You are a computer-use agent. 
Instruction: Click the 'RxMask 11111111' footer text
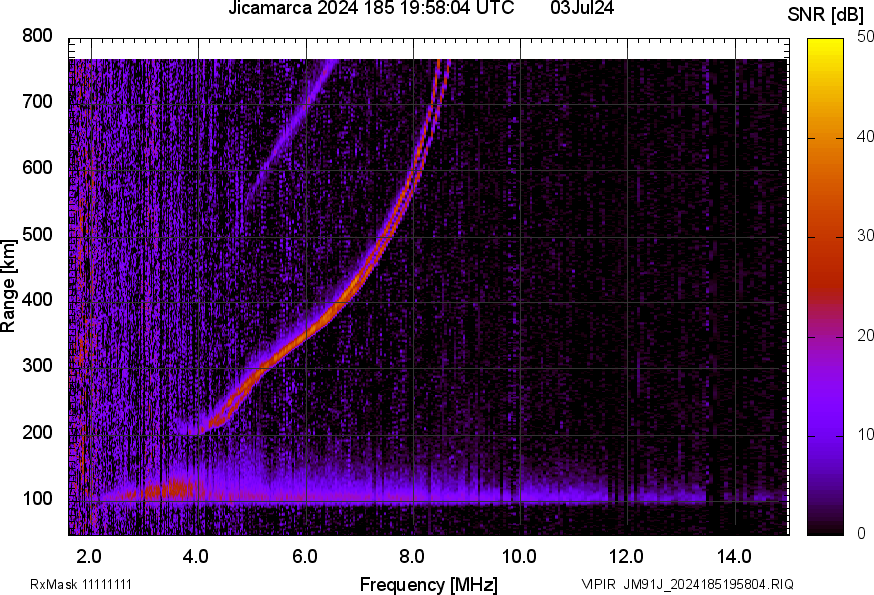[x=81, y=584]
